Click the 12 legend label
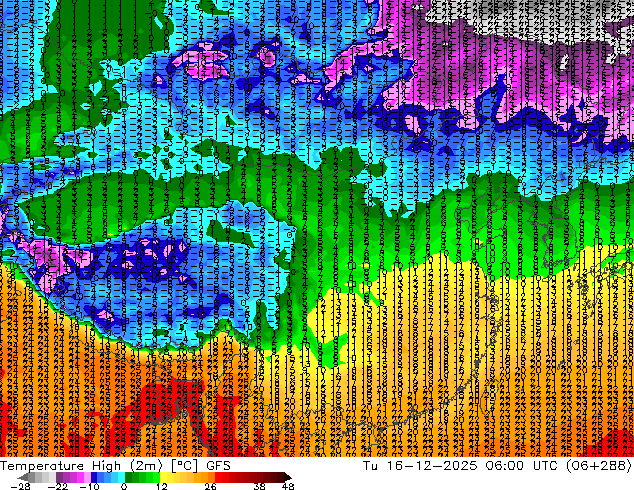This screenshot has width=634, height=490. point(162,486)
